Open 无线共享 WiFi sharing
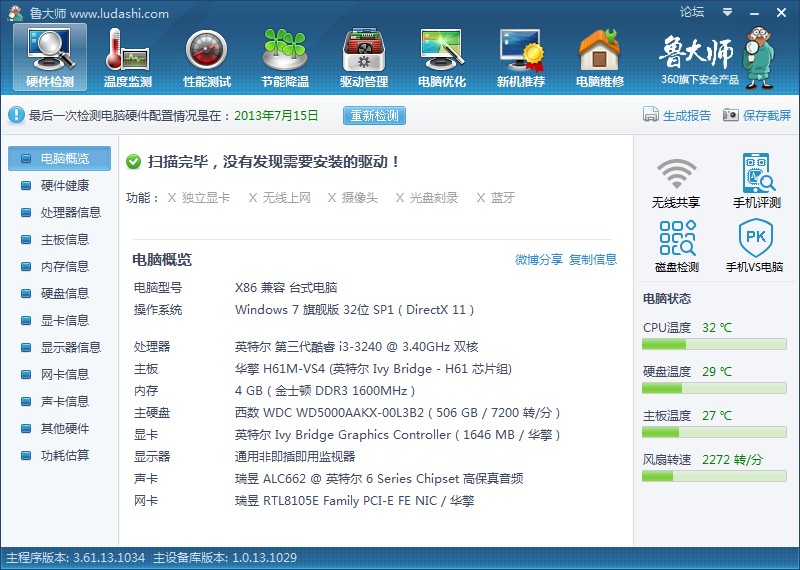The height and width of the screenshot is (570, 800). tap(676, 182)
